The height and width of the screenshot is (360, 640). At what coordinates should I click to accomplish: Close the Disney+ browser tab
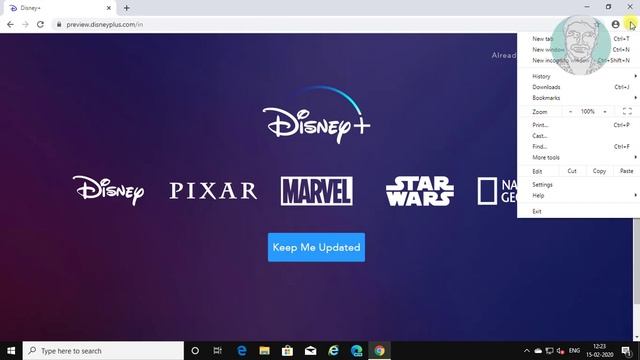109,8
